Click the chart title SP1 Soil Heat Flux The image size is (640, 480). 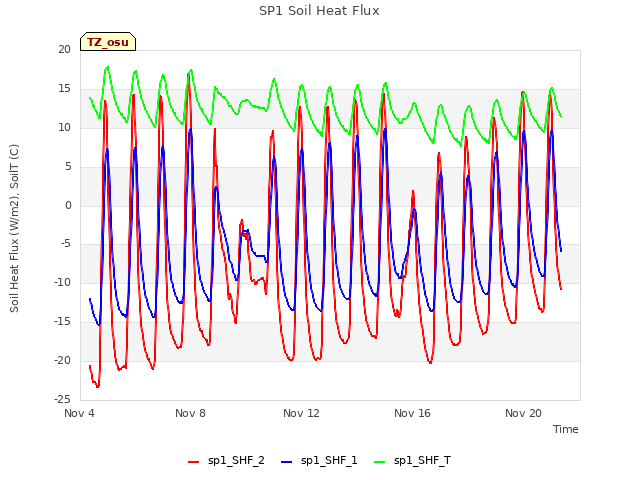[319, 11]
